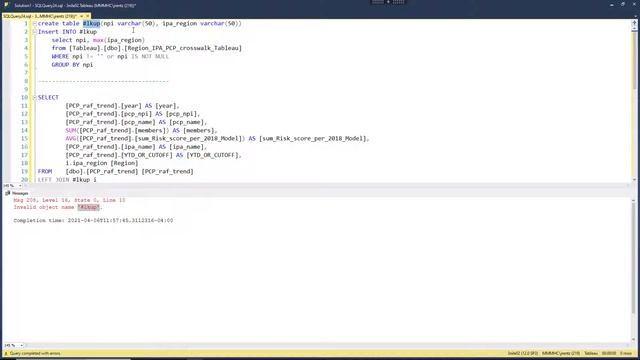This screenshot has width=640, height=360.
Task: Click 'select npi, max(ipa_region)' line
Action: coord(98,40)
